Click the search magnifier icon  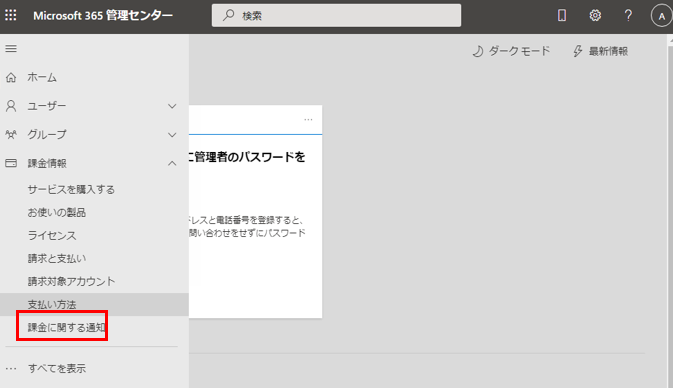point(228,15)
